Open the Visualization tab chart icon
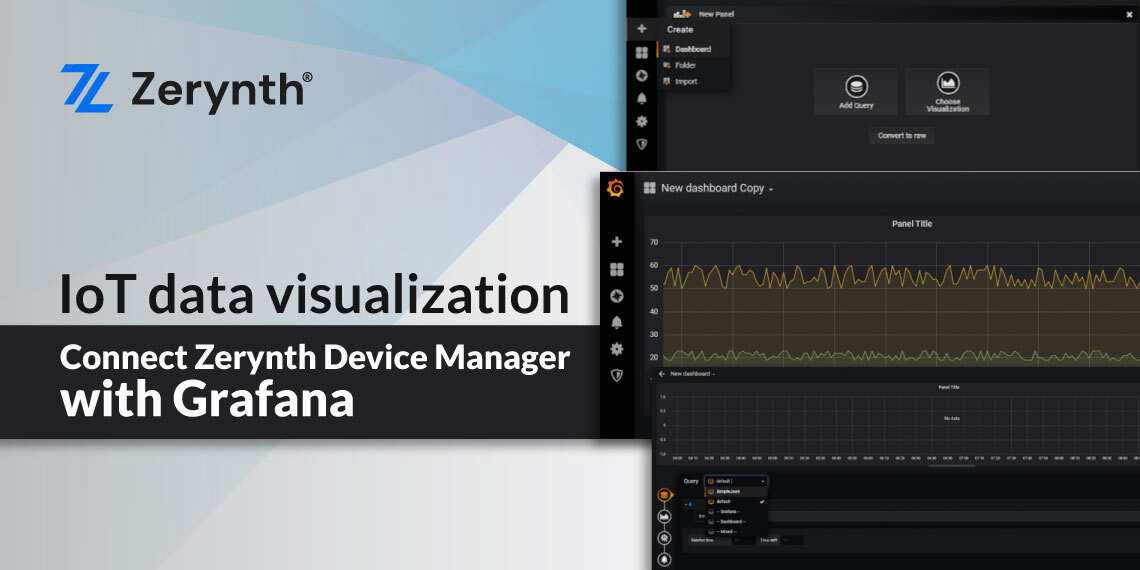The height and width of the screenshot is (570, 1140). coord(664,516)
